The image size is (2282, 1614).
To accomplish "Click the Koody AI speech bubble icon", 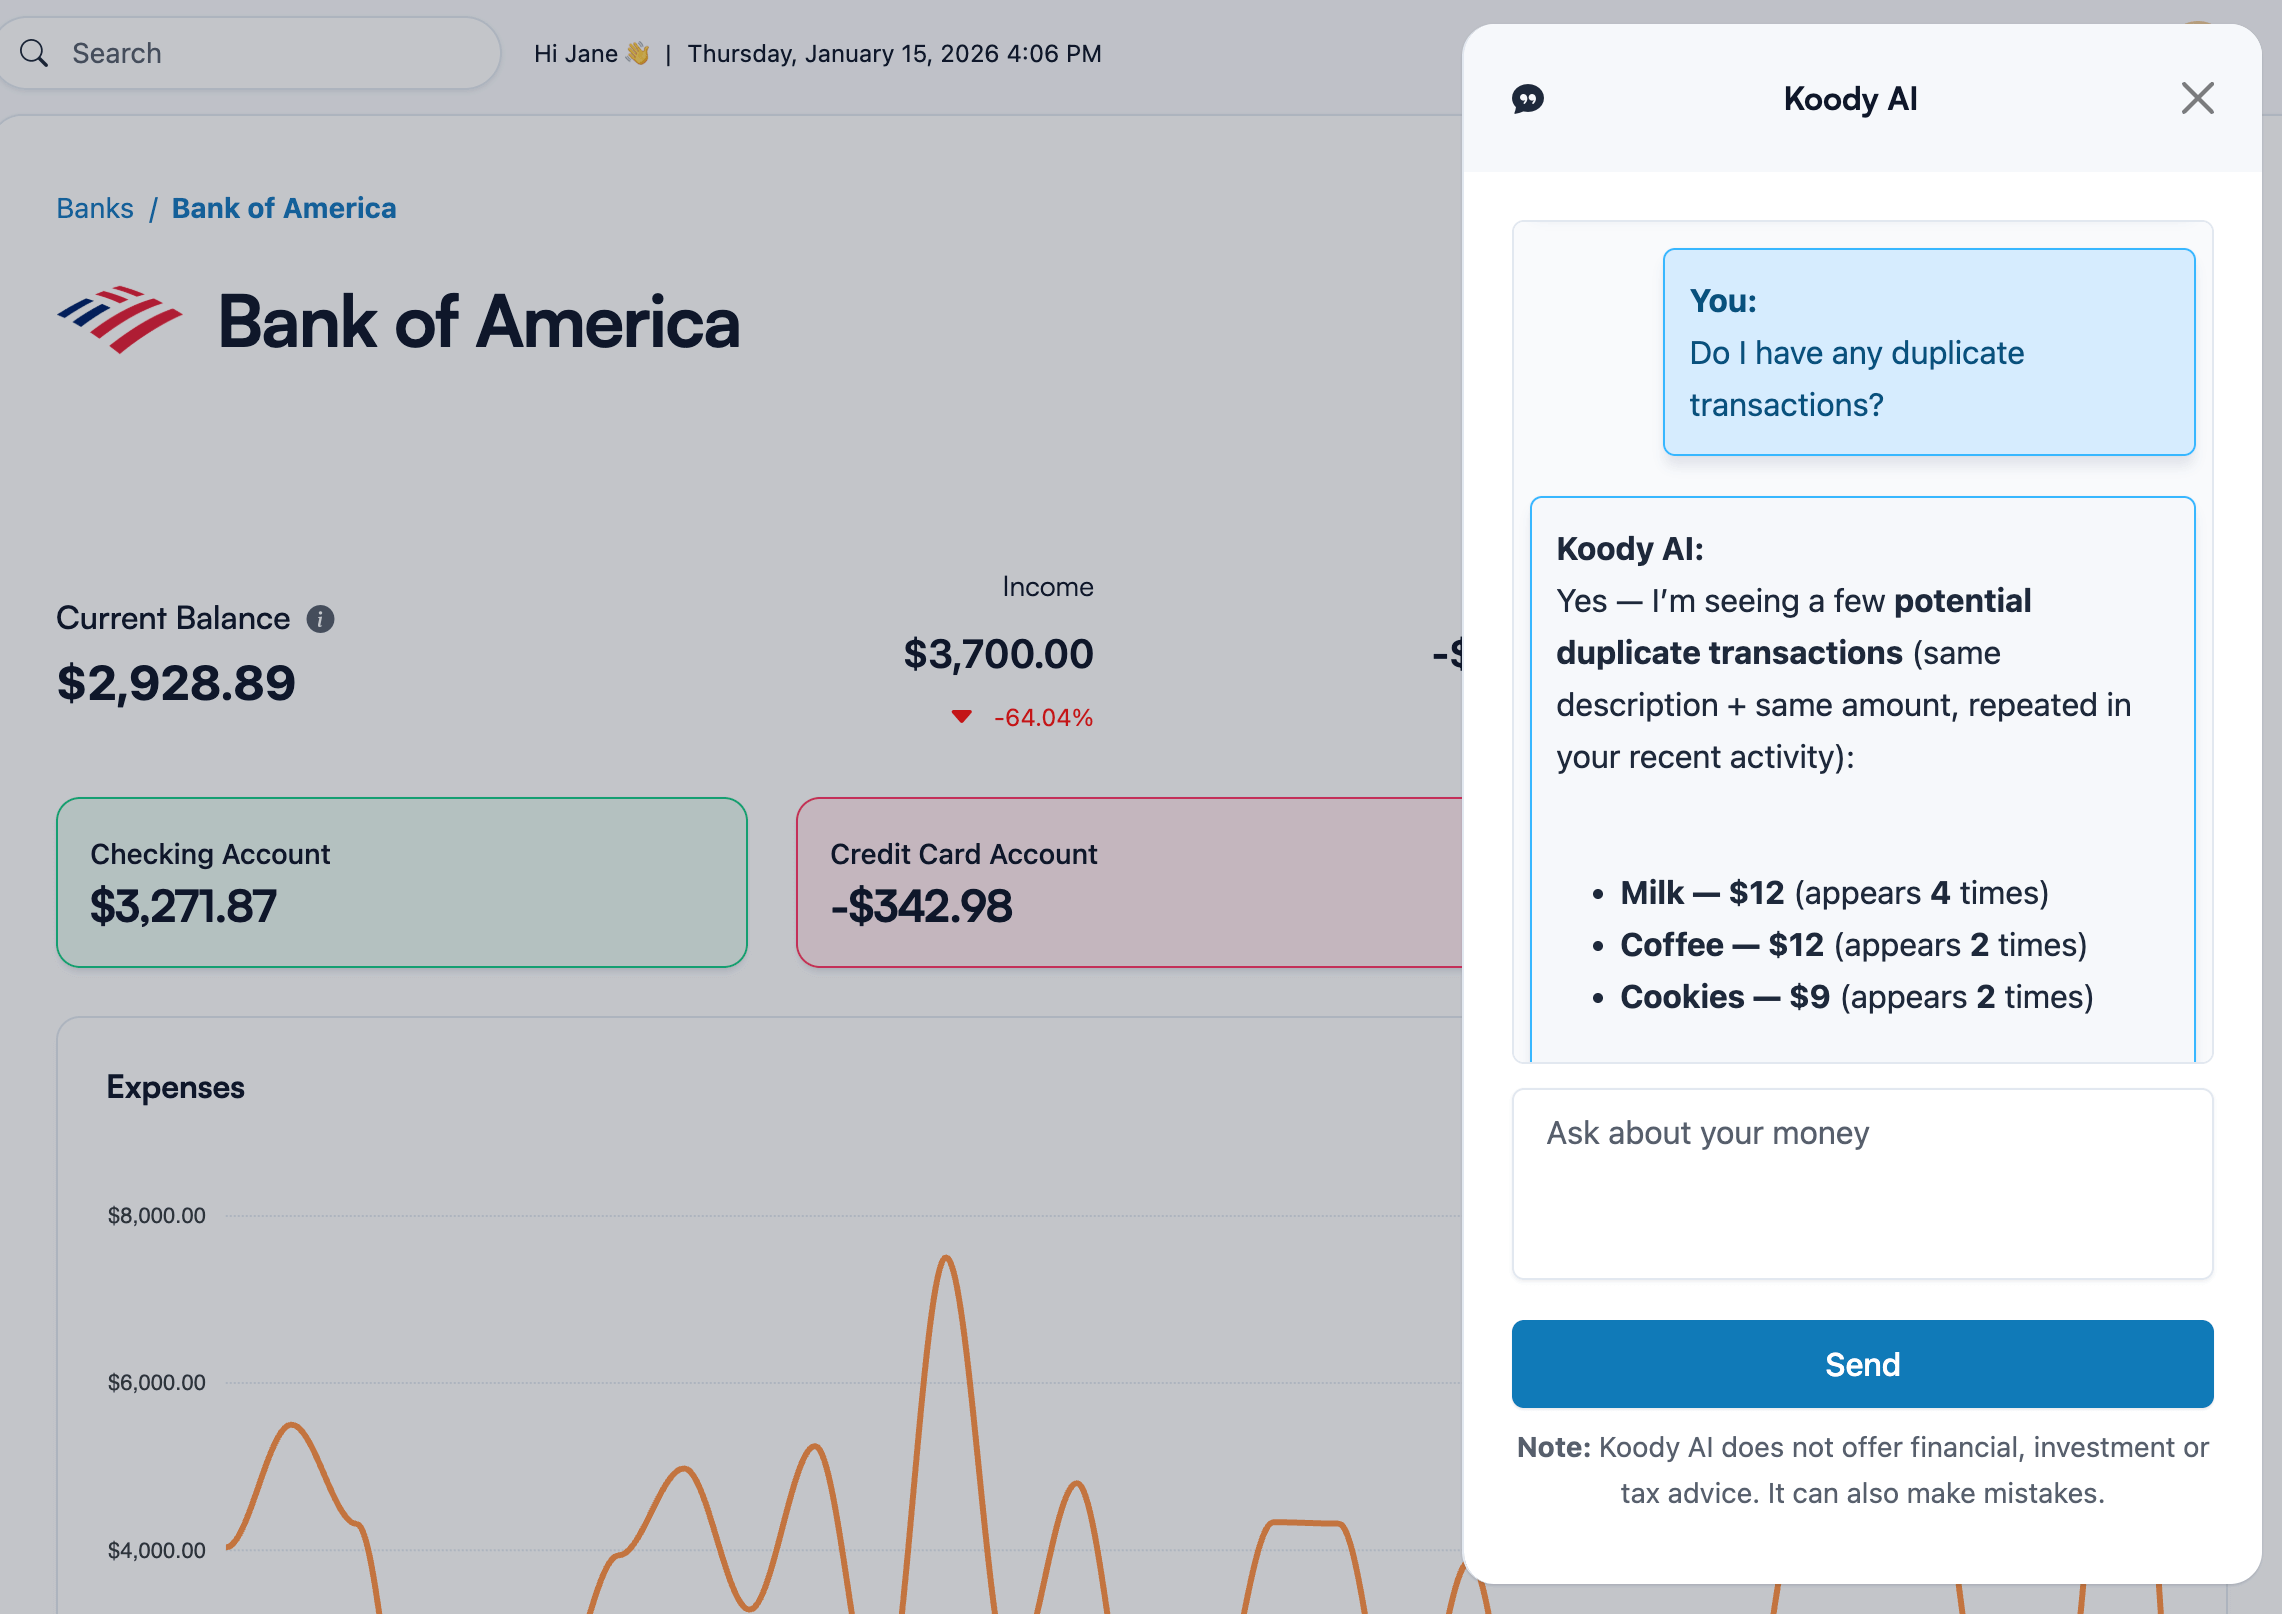I will pos(1527,99).
